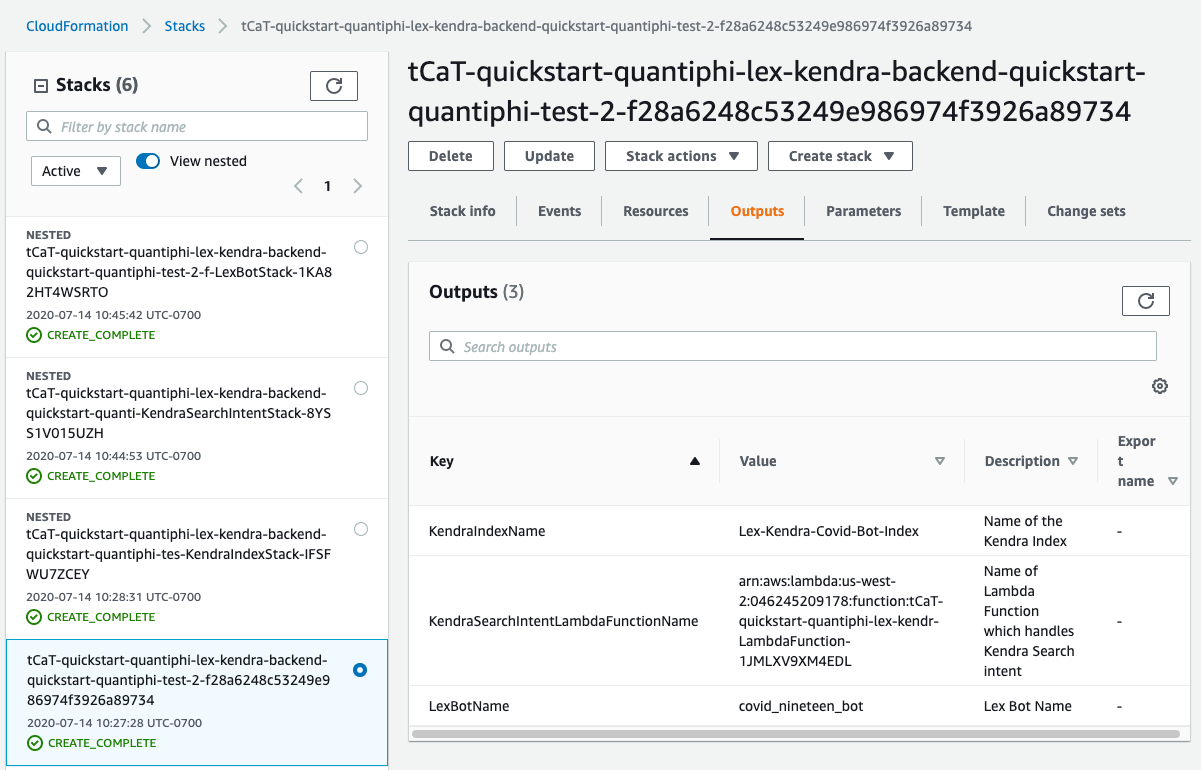Click the KendraSearchIntentLambdaFunctionName key cell

[x=563, y=621]
